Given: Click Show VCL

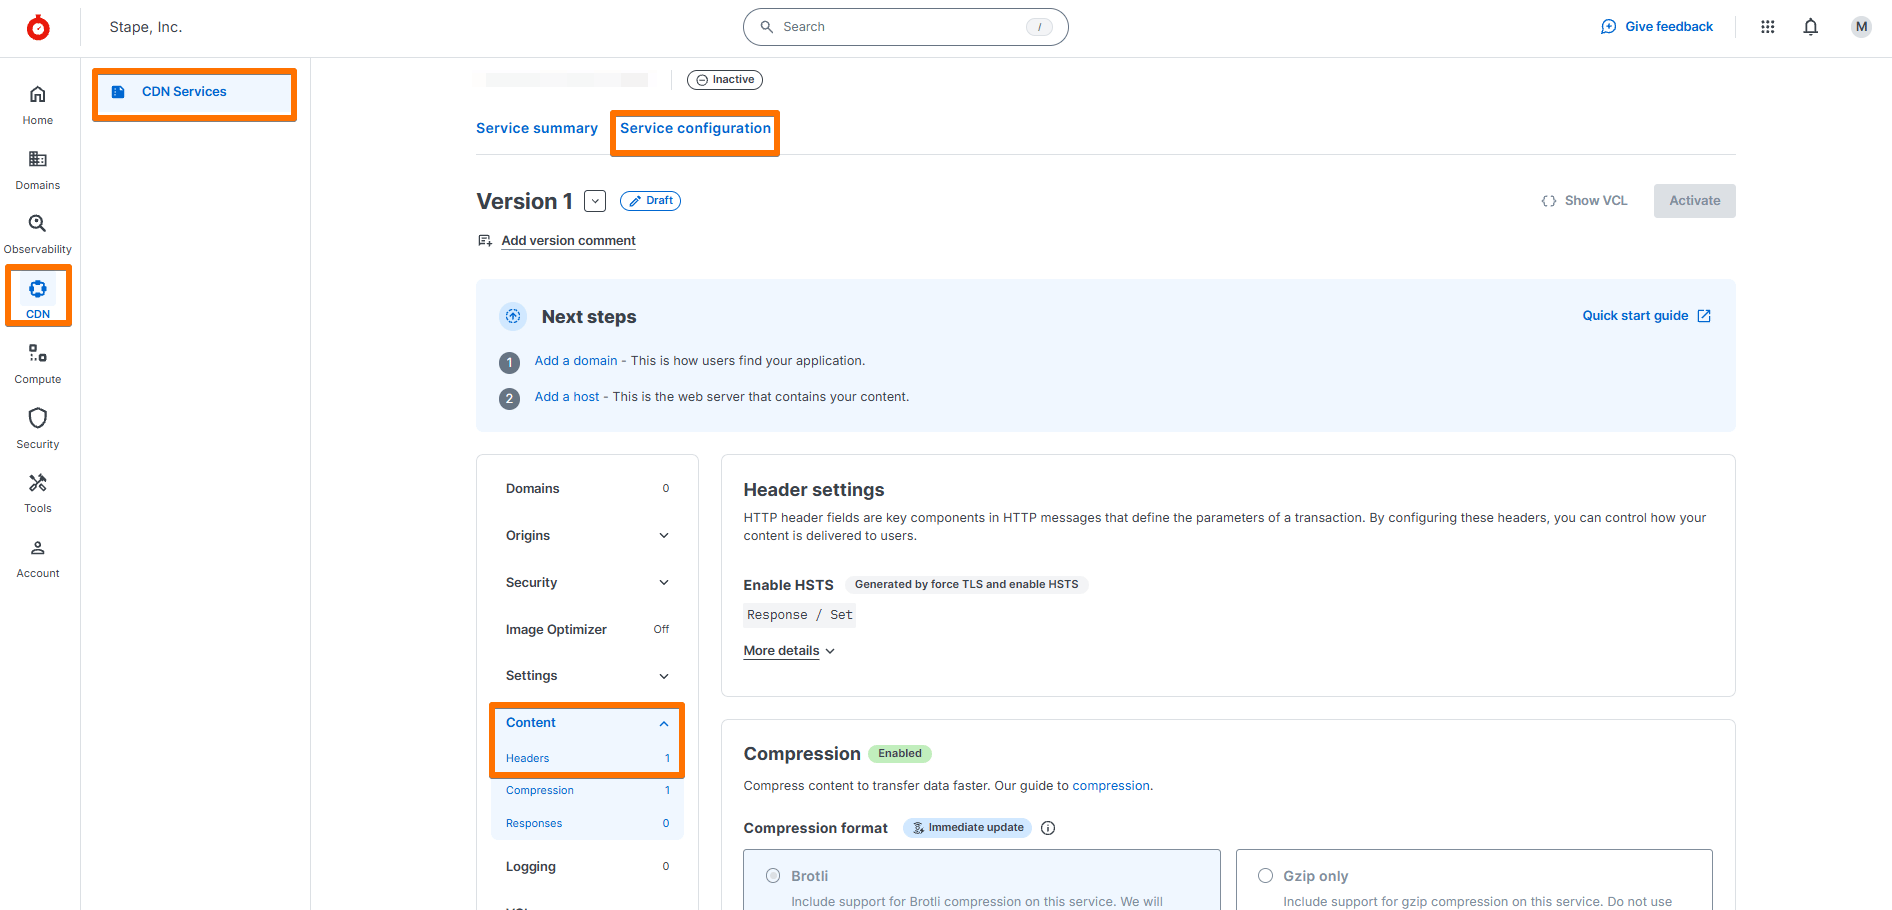Looking at the screenshot, I should click(1585, 201).
